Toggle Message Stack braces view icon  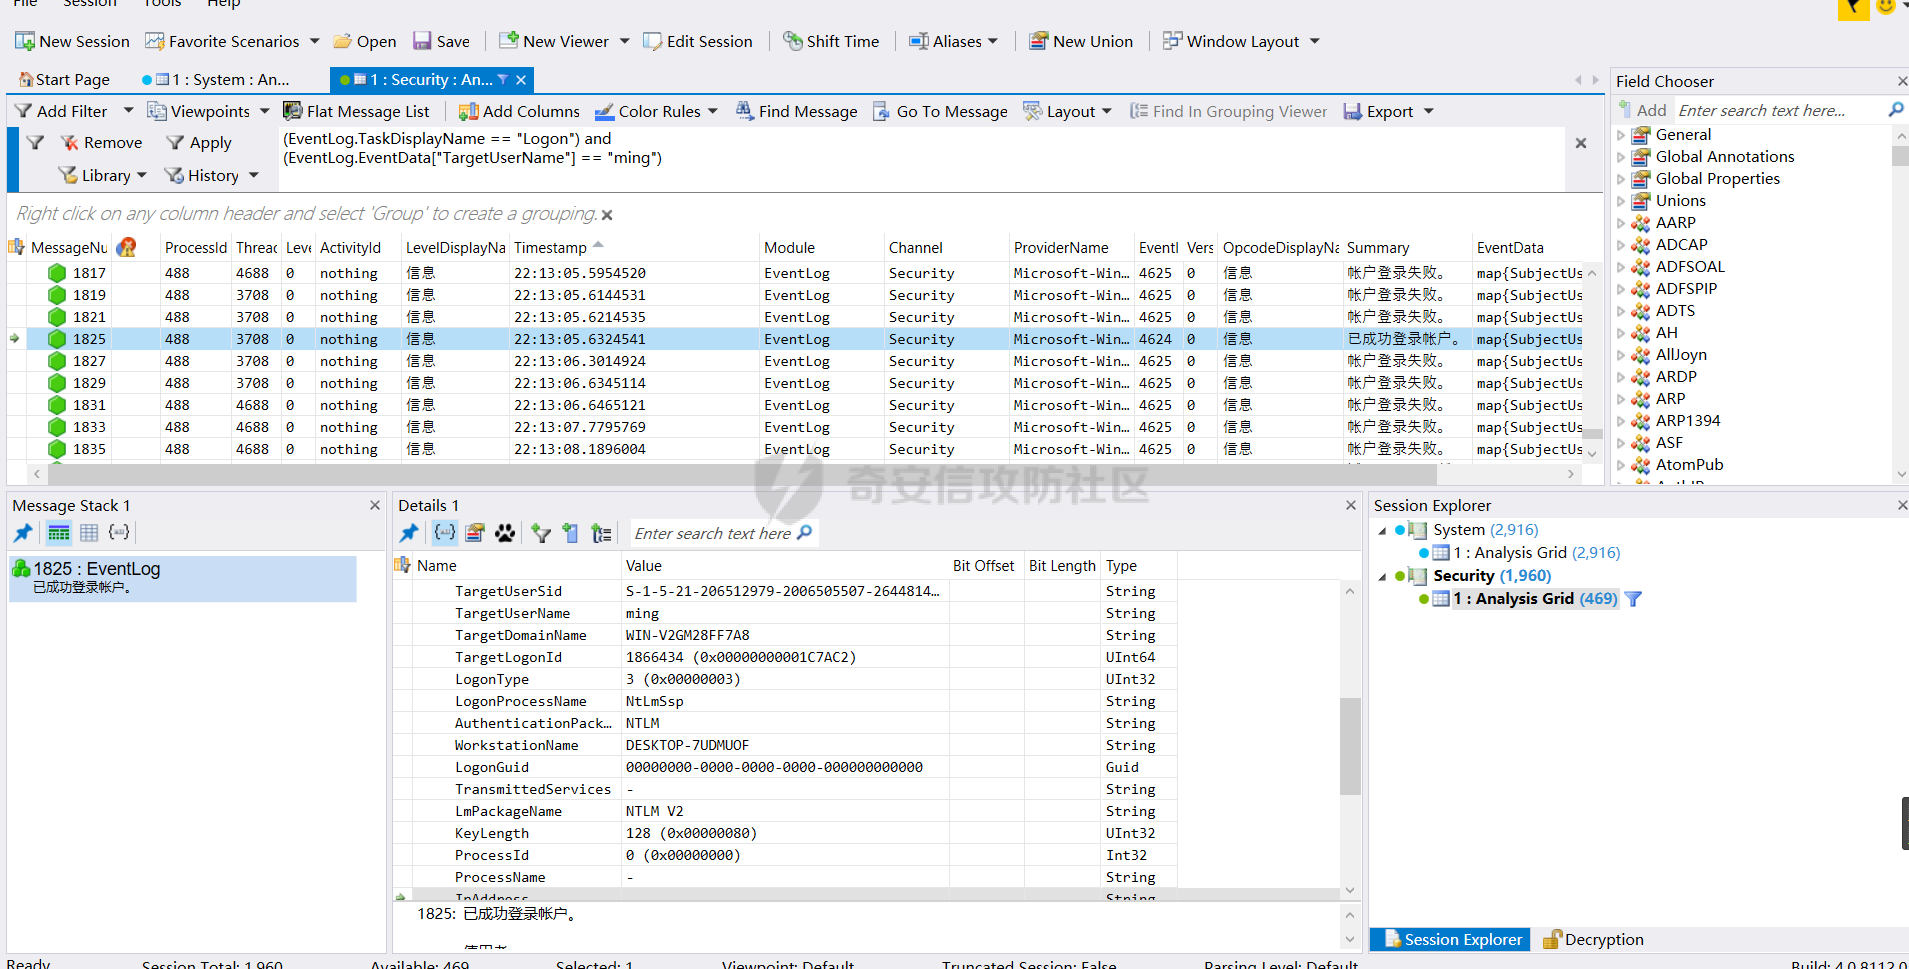tap(119, 533)
